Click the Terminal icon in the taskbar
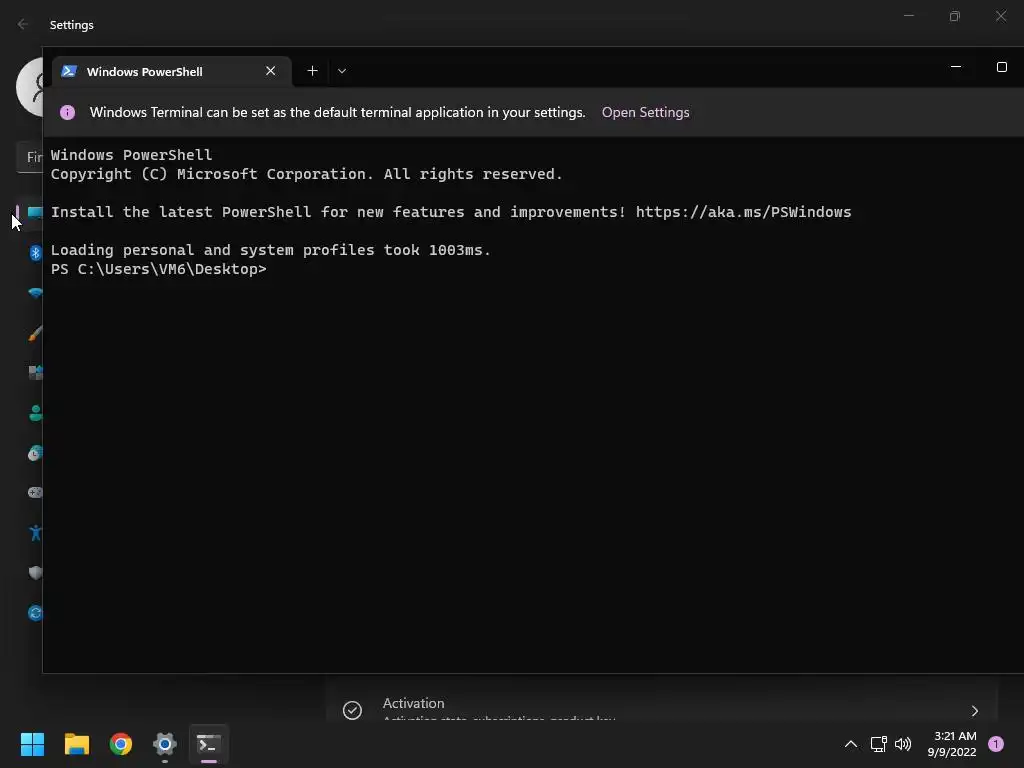Image resolution: width=1024 pixels, height=768 pixels. coord(209,744)
